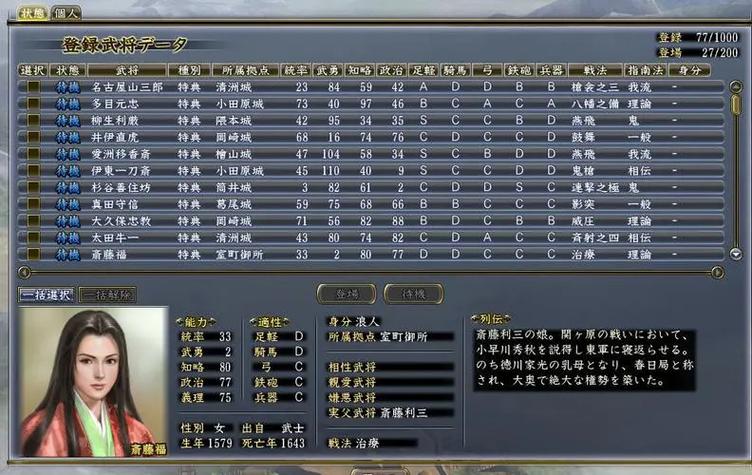Image resolution: width=752 pixels, height=475 pixels.
Task: Tick the checkbox for 愛洲移香斎
Action: point(33,154)
